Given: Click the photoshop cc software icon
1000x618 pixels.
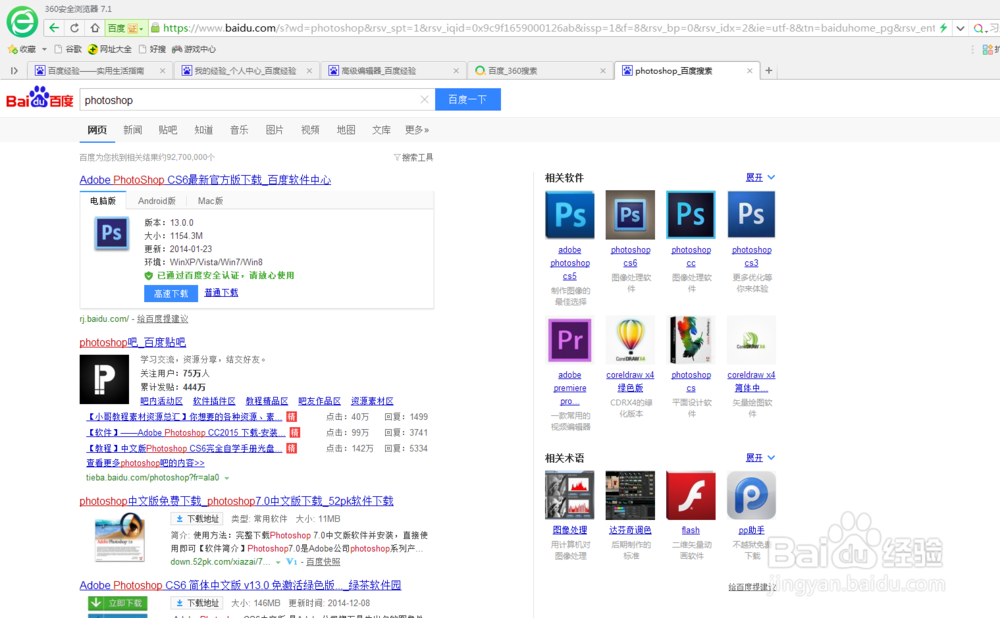Looking at the screenshot, I should 691,214.
